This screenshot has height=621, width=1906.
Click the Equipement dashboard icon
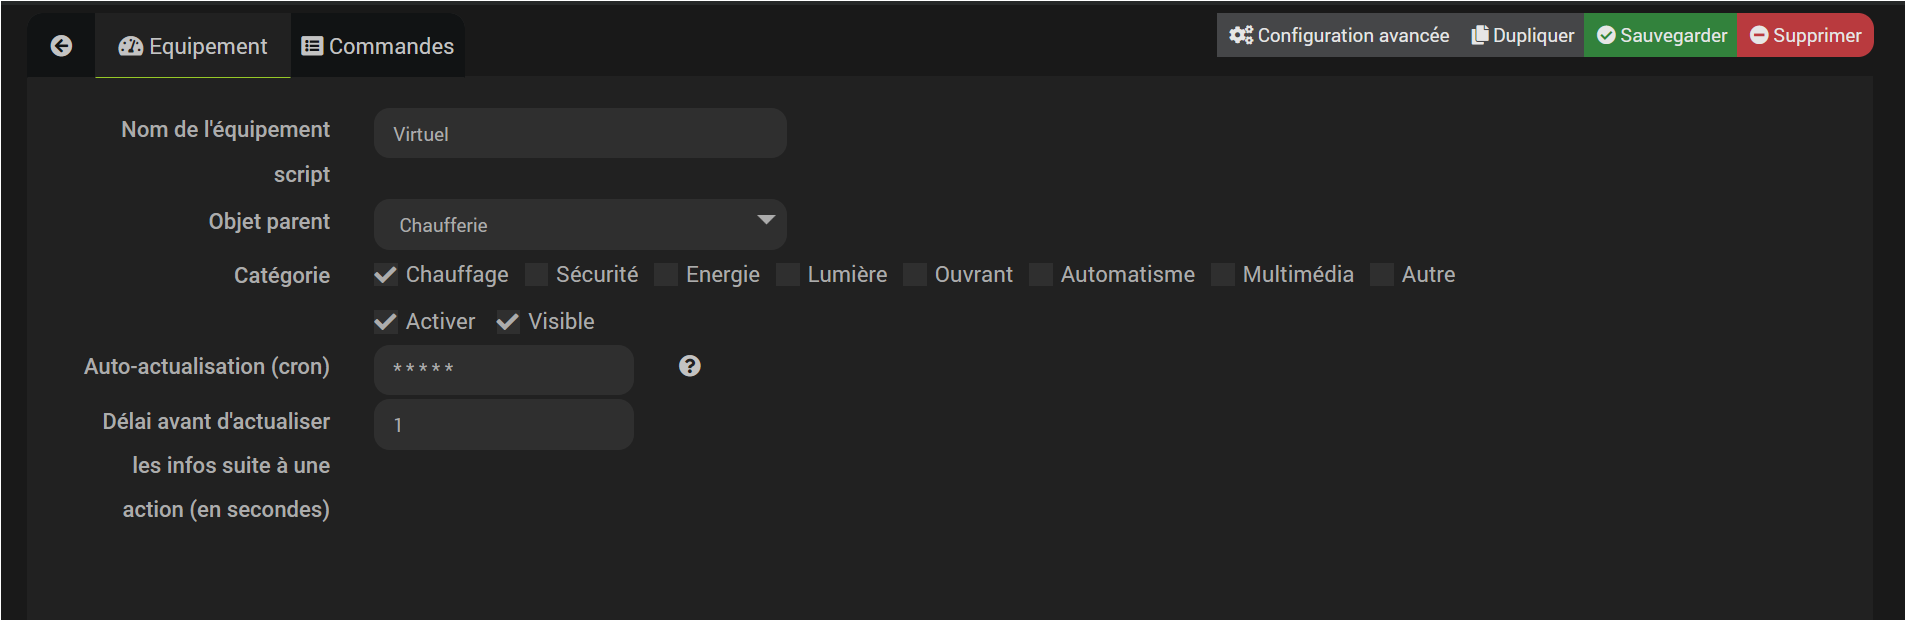[131, 46]
